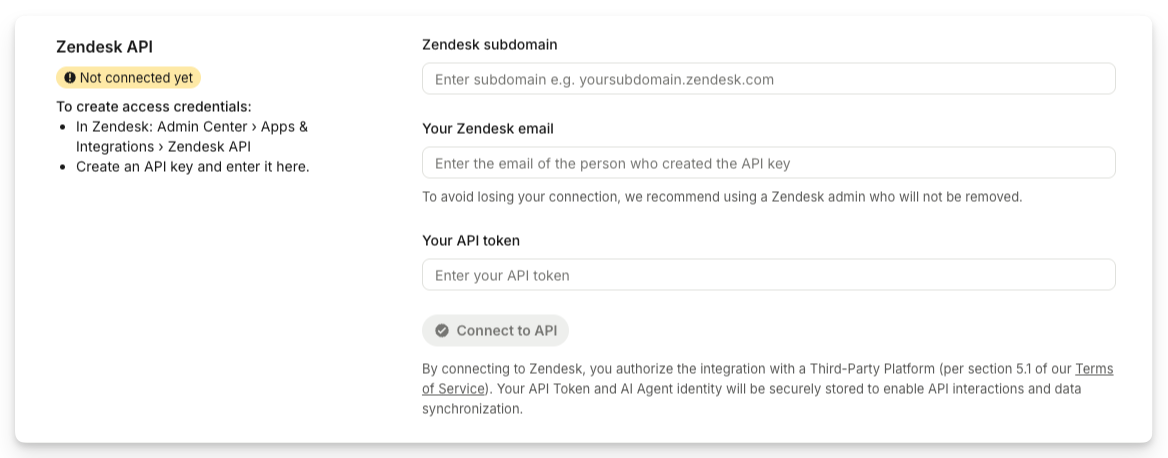Select the API token input box
Image resolution: width=1168 pixels, height=458 pixels.
(768, 275)
